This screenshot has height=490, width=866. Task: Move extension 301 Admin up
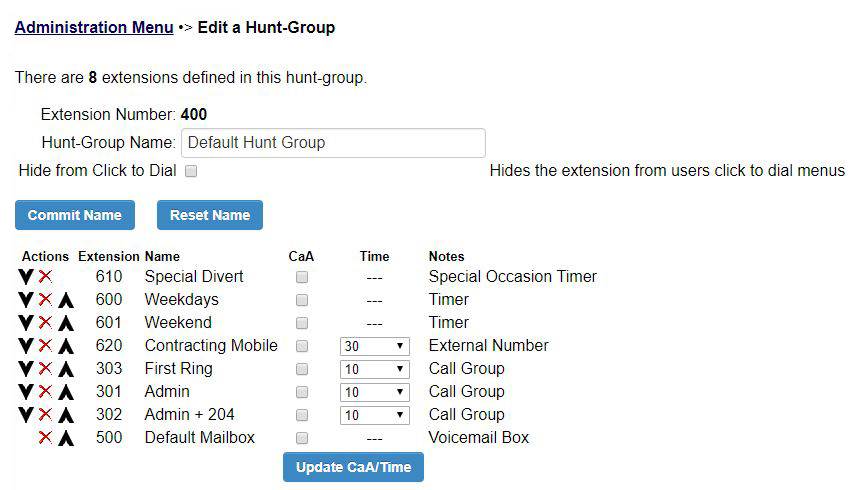(x=66, y=392)
